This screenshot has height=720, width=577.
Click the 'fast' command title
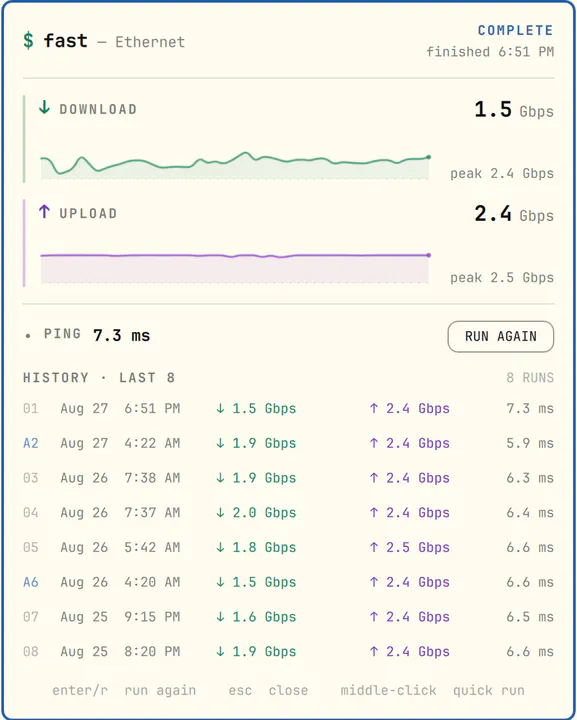click(x=65, y=40)
